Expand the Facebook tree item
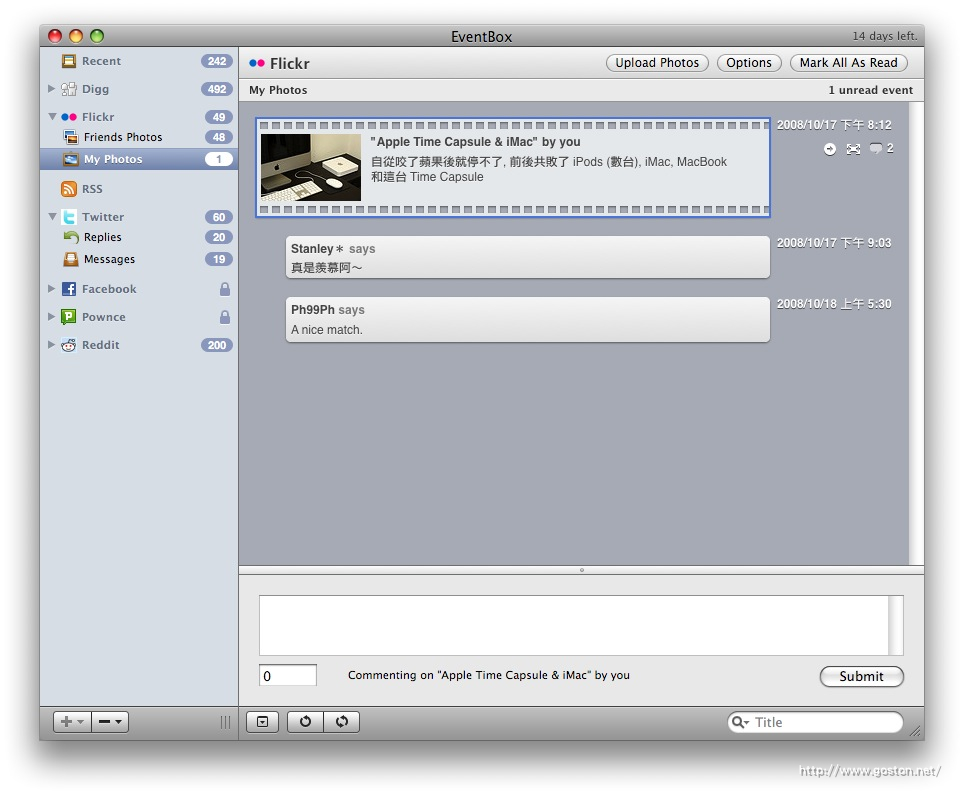Image resolution: width=964 pixels, height=795 pixels. [x=52, y=289]
